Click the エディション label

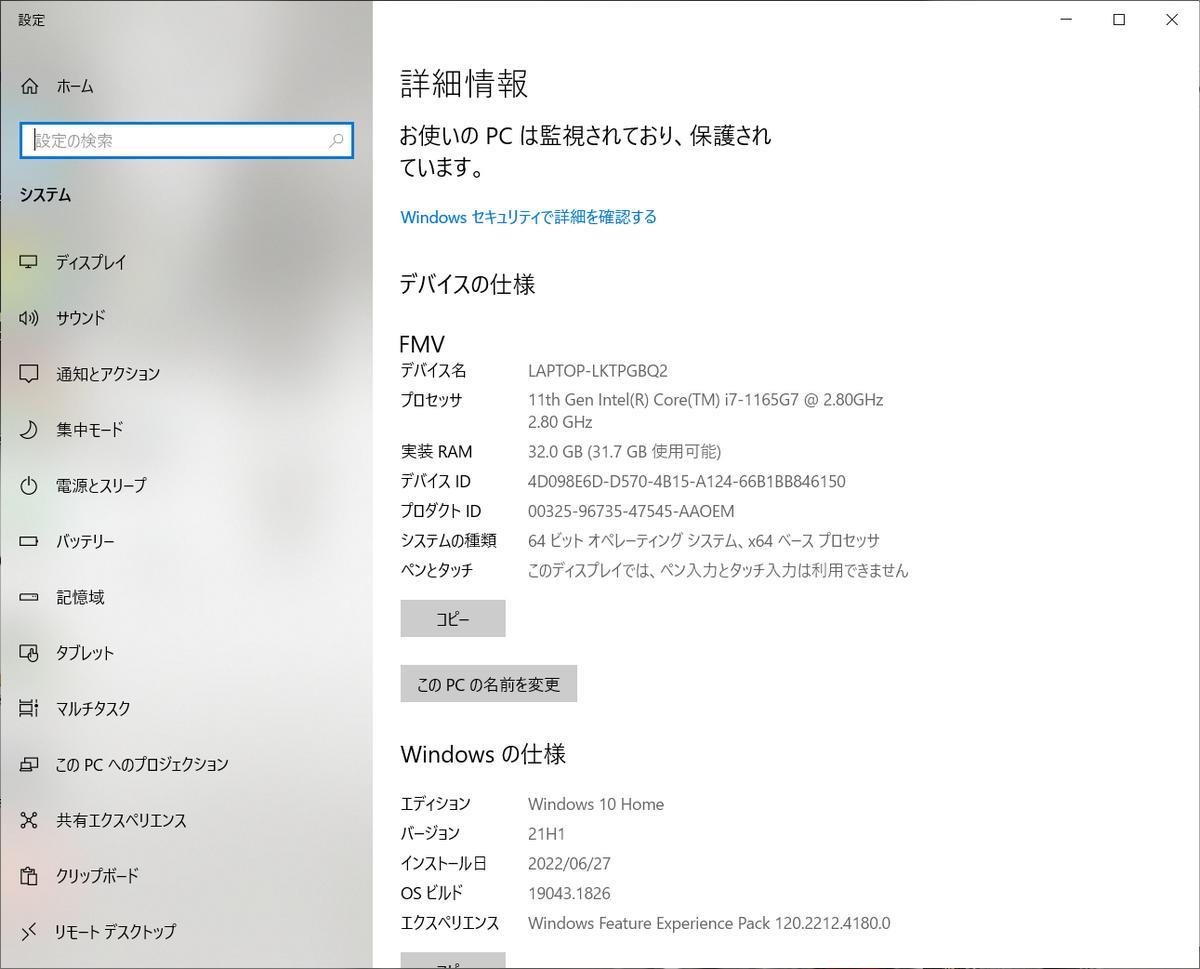(x=436, y=804)
